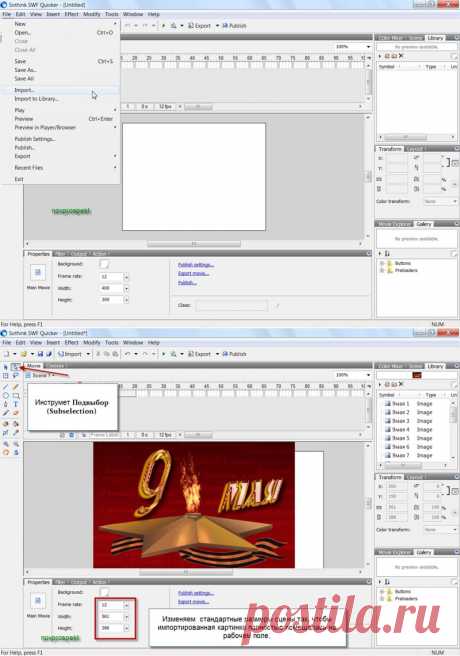Click the Copy toolbar icon
Image resolution: width=460 pixels, height=656 pixels.
click(106, 354)
